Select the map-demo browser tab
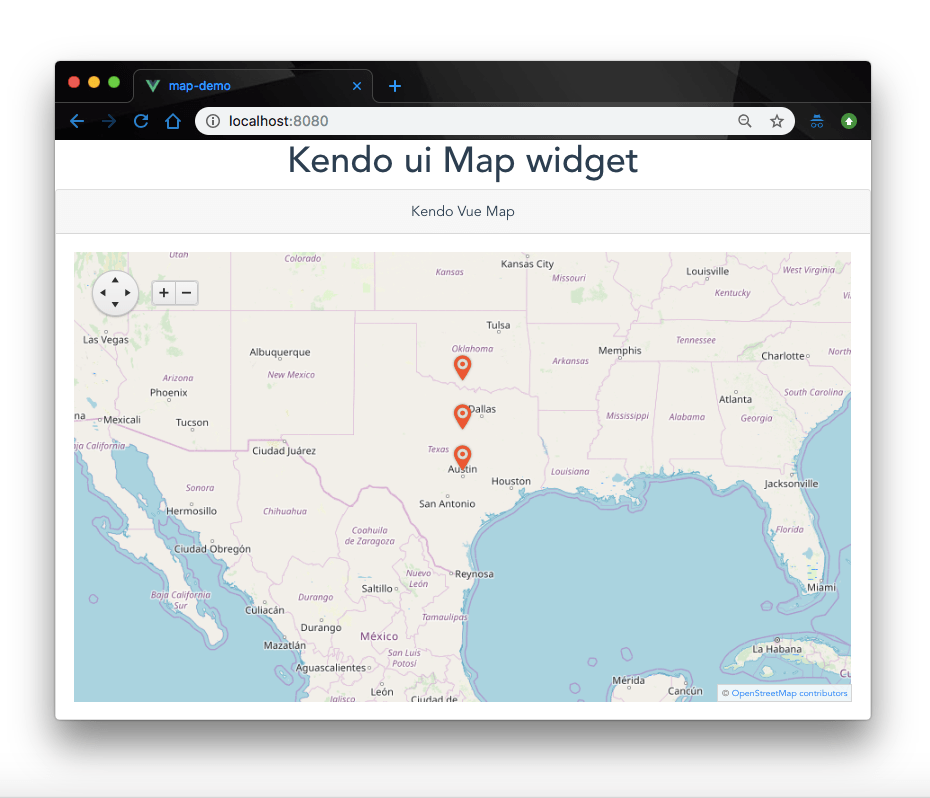The height and width of the screenshot is (798, 930). point(253,86)
